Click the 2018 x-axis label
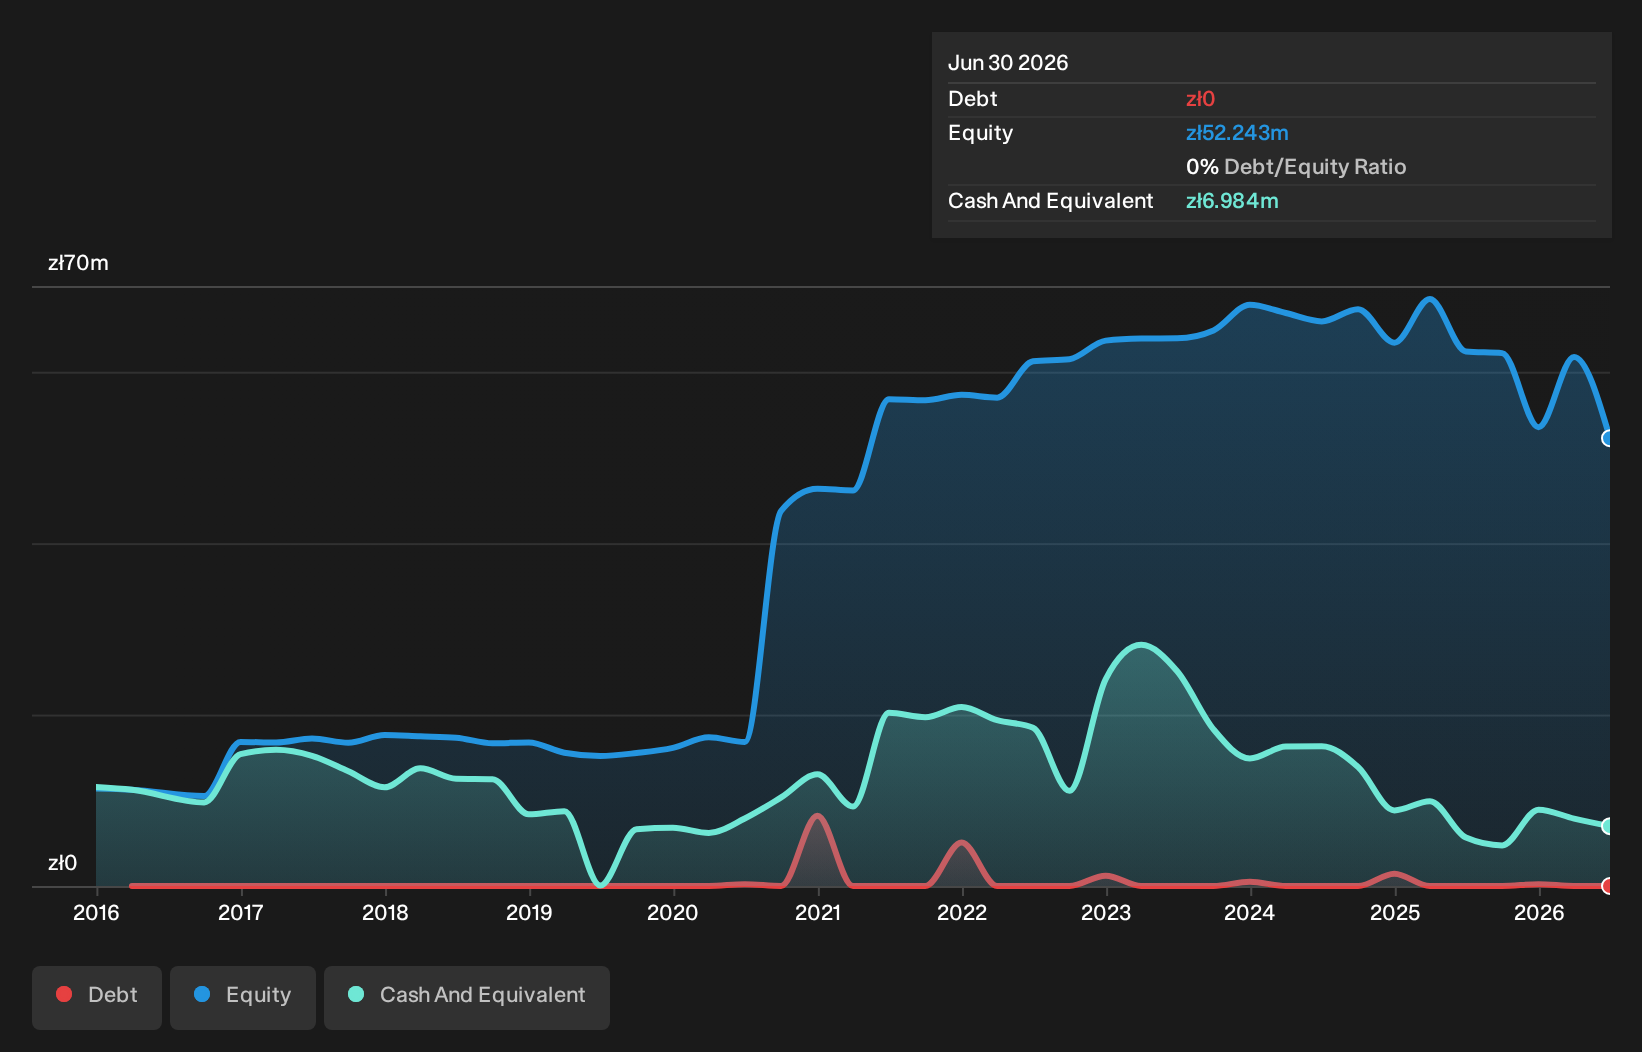 (385, 913)
